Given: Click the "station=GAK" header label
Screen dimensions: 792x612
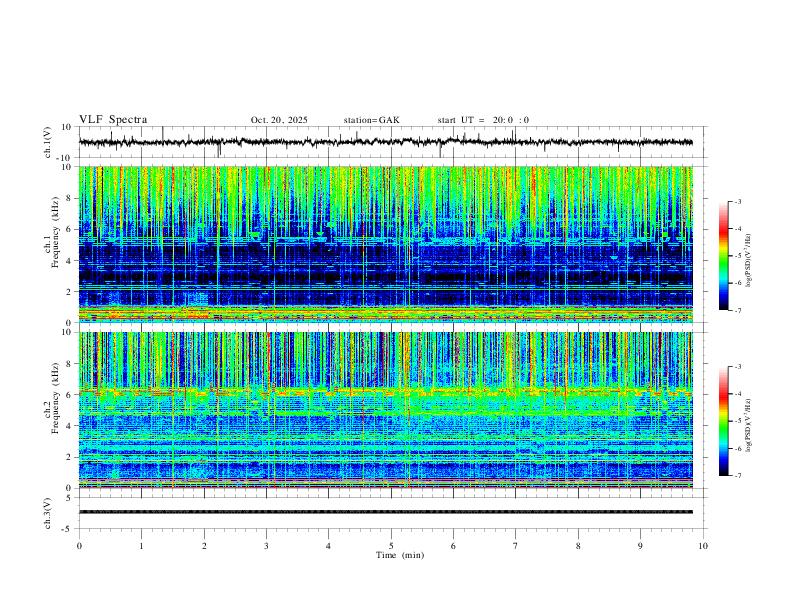Looking at the screenshot, I should pos(371,120).
